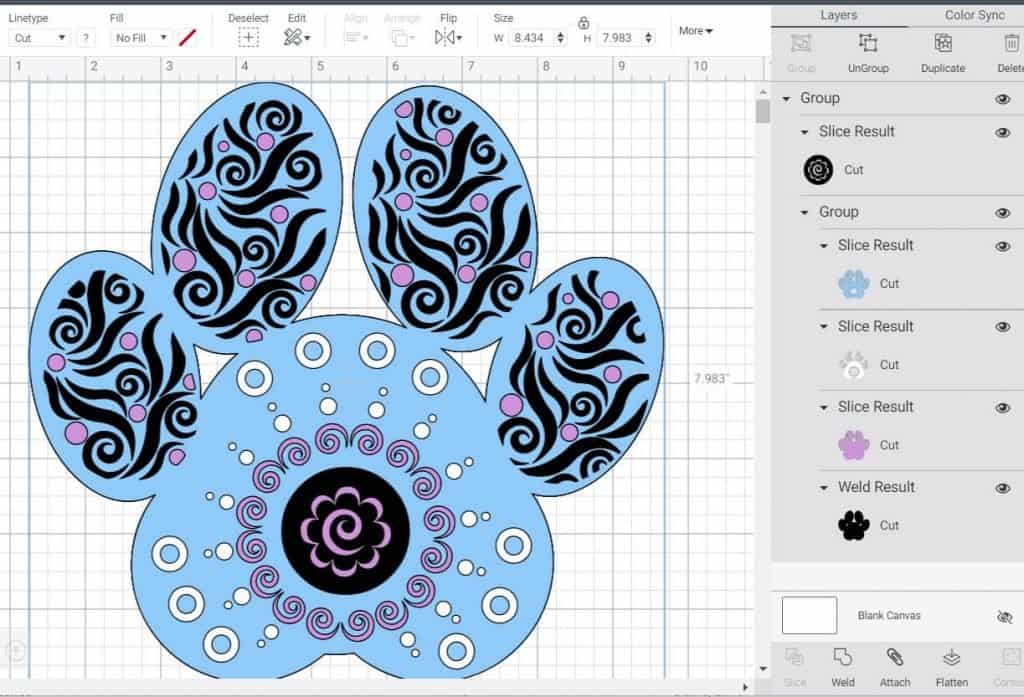Click the Linetype help question mark

tap(86, 38)
